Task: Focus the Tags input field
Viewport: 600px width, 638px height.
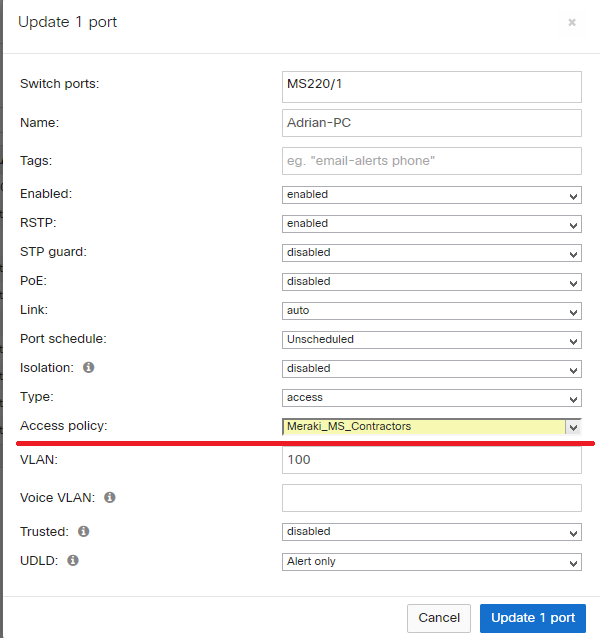Action: click(x=432, y=161)
